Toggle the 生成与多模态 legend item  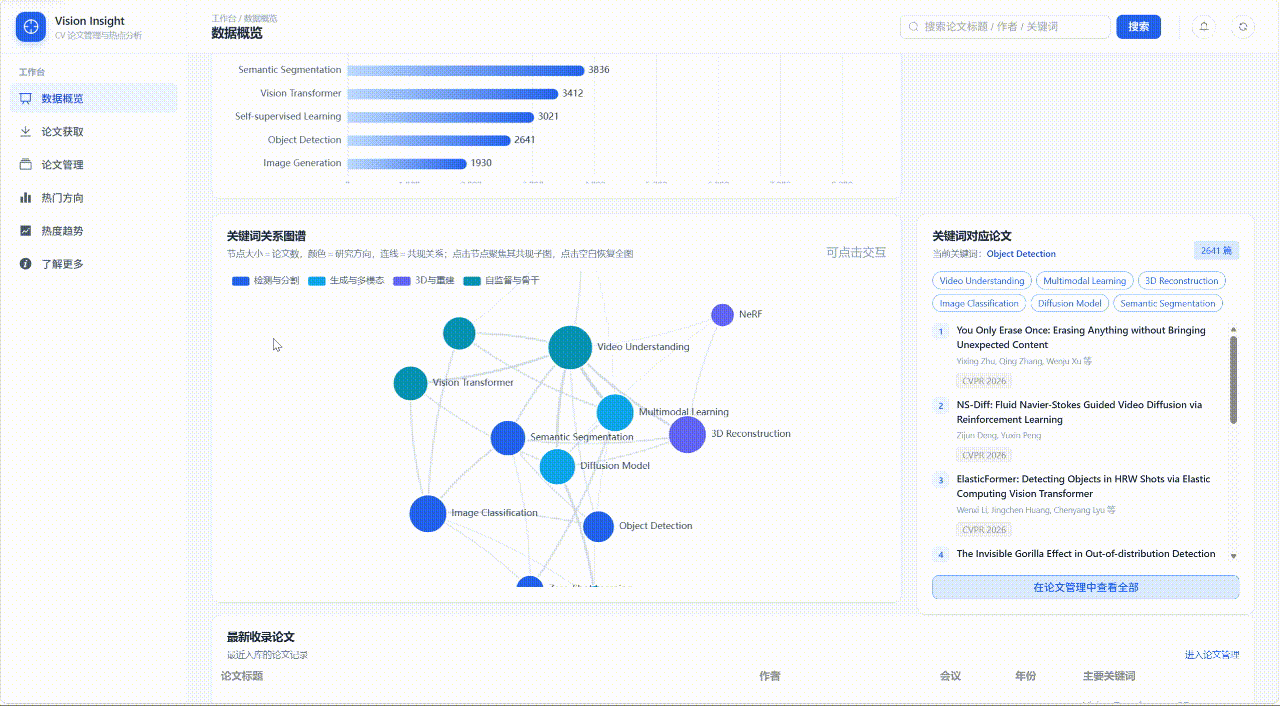(346, 281)
